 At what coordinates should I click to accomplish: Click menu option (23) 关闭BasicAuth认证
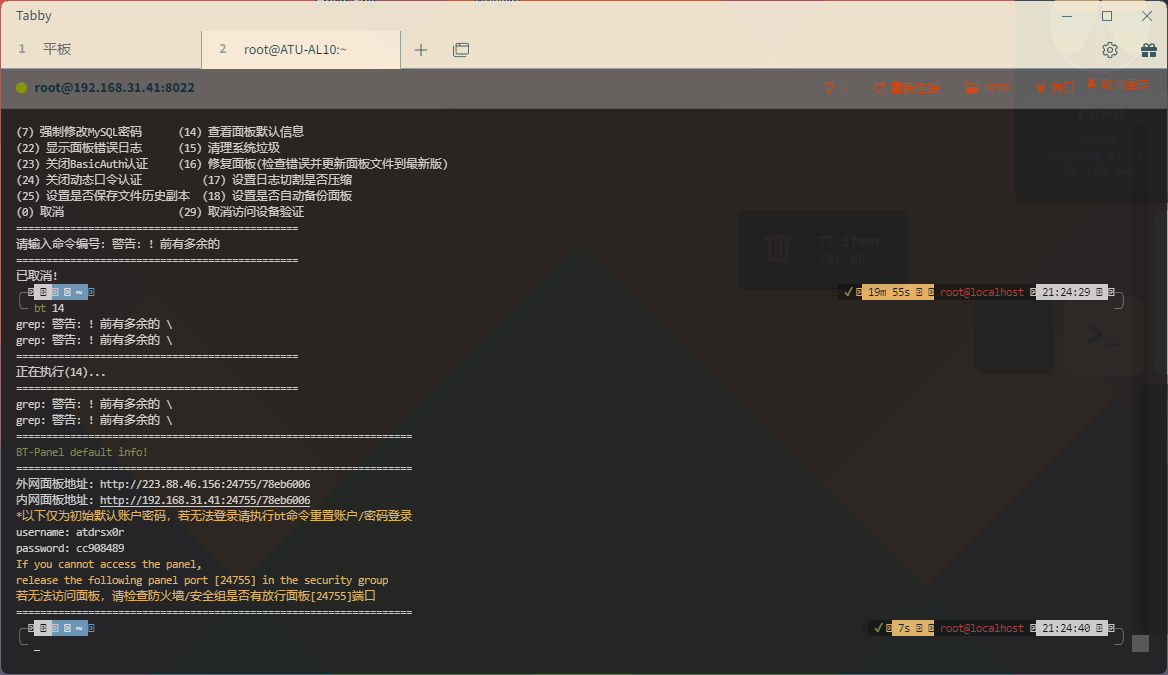pos(82,164)
